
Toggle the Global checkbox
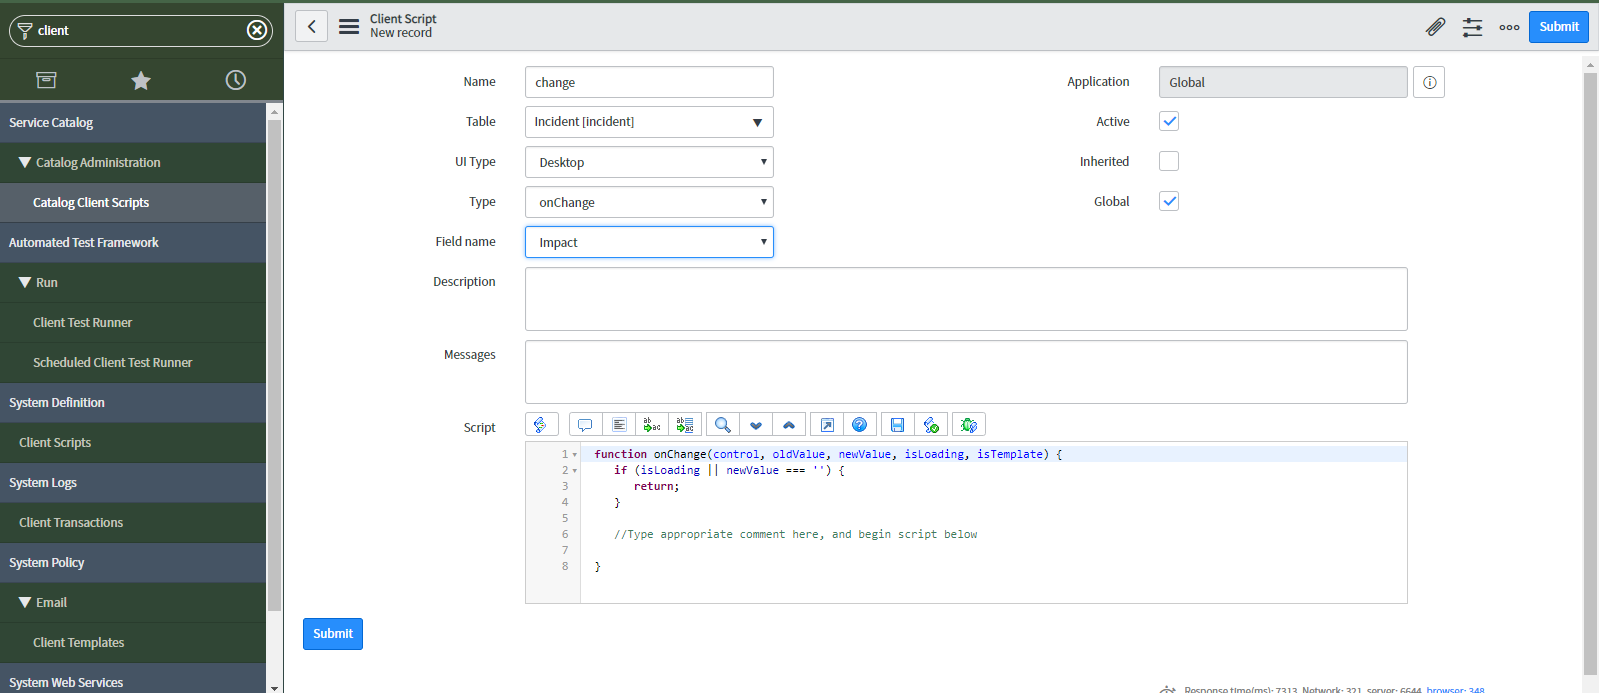coord(1169,201)
